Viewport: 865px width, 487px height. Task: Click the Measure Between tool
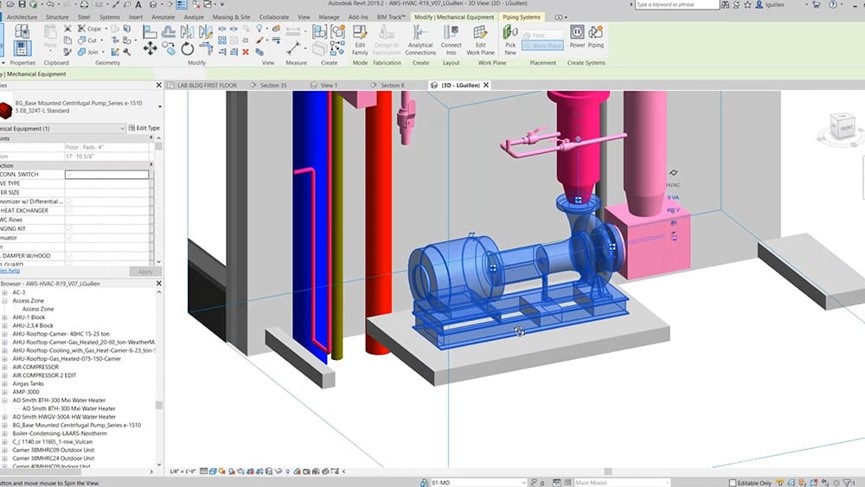(293, 49)
